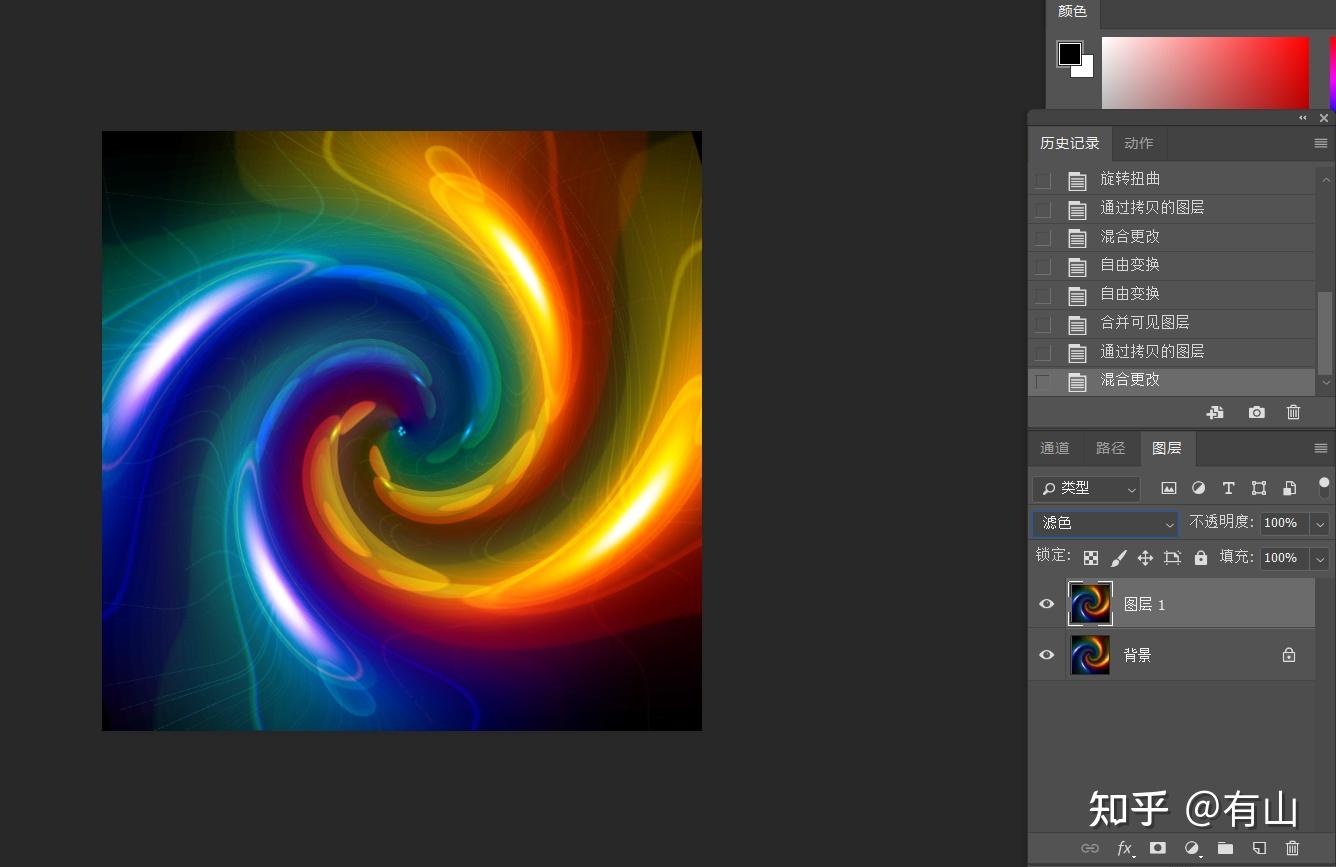The height and width of the screenshot is (867, 1336).
Task: Create a new layer group folder
Action: pos(1225,848)
